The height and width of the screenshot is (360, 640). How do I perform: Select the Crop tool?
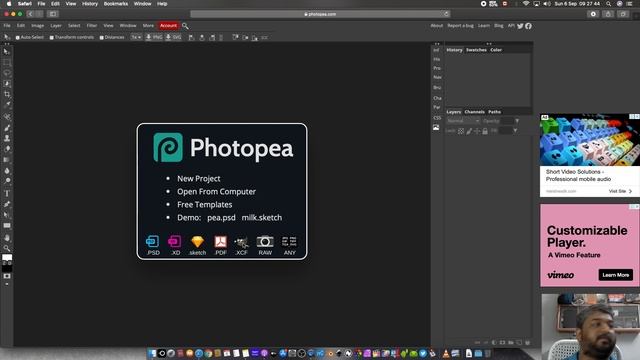[x=7, y=94]
